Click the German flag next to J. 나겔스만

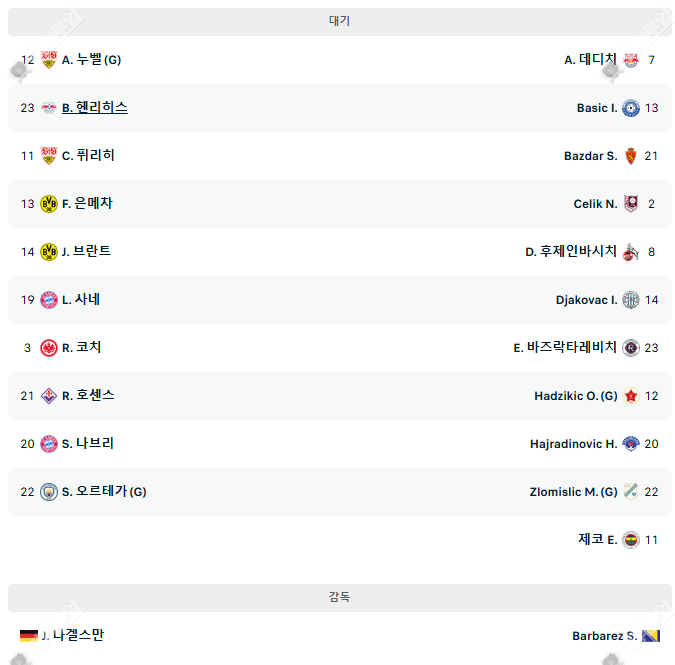tap(28, 636)
